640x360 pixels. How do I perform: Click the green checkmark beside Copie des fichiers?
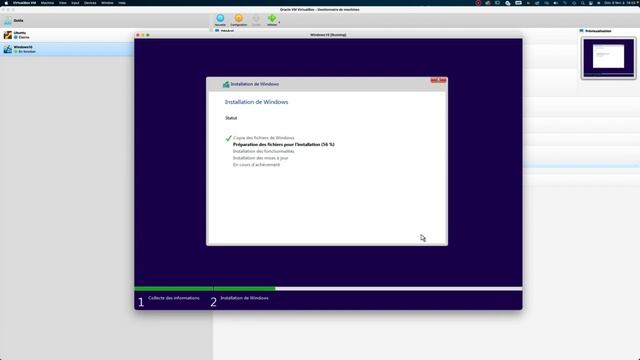[229, 138]
